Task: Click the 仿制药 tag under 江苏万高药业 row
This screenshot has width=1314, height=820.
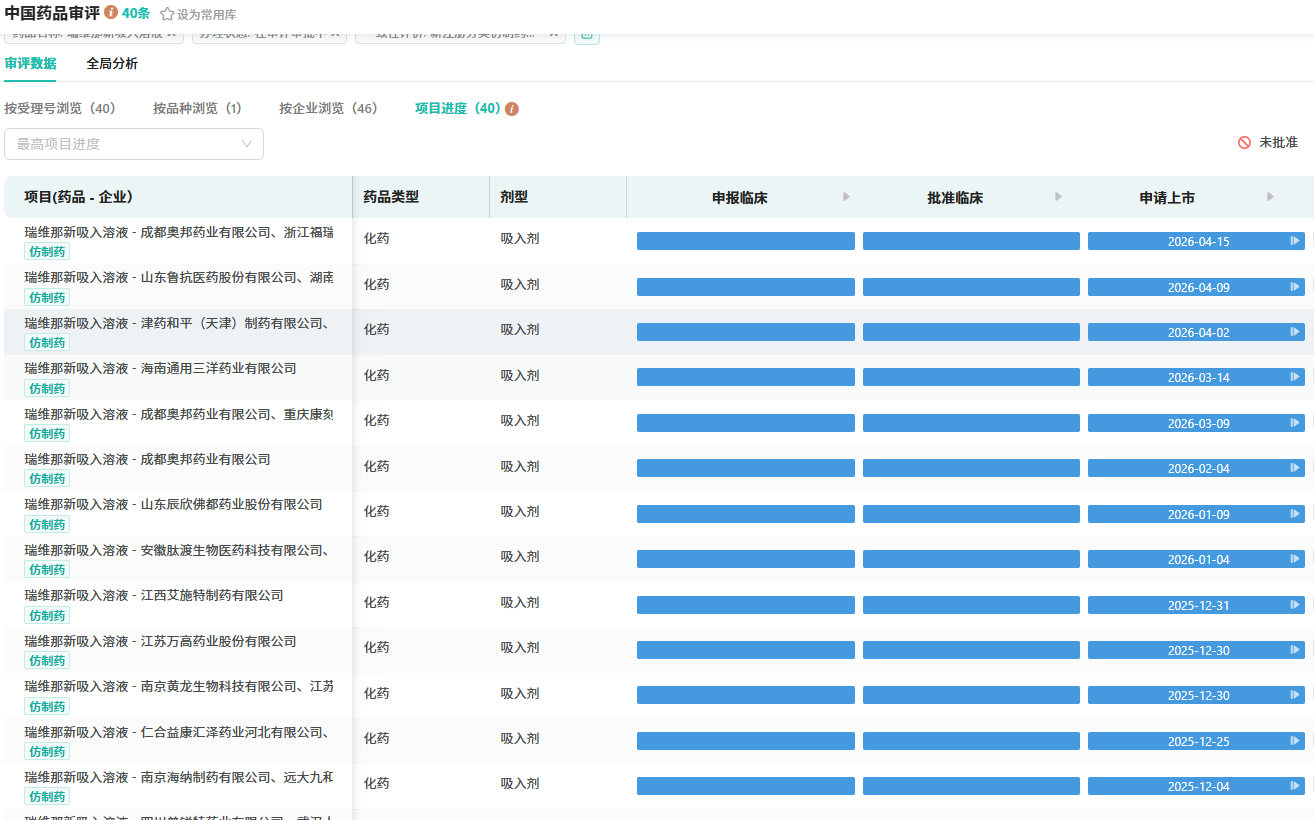Action: point(47,661)
